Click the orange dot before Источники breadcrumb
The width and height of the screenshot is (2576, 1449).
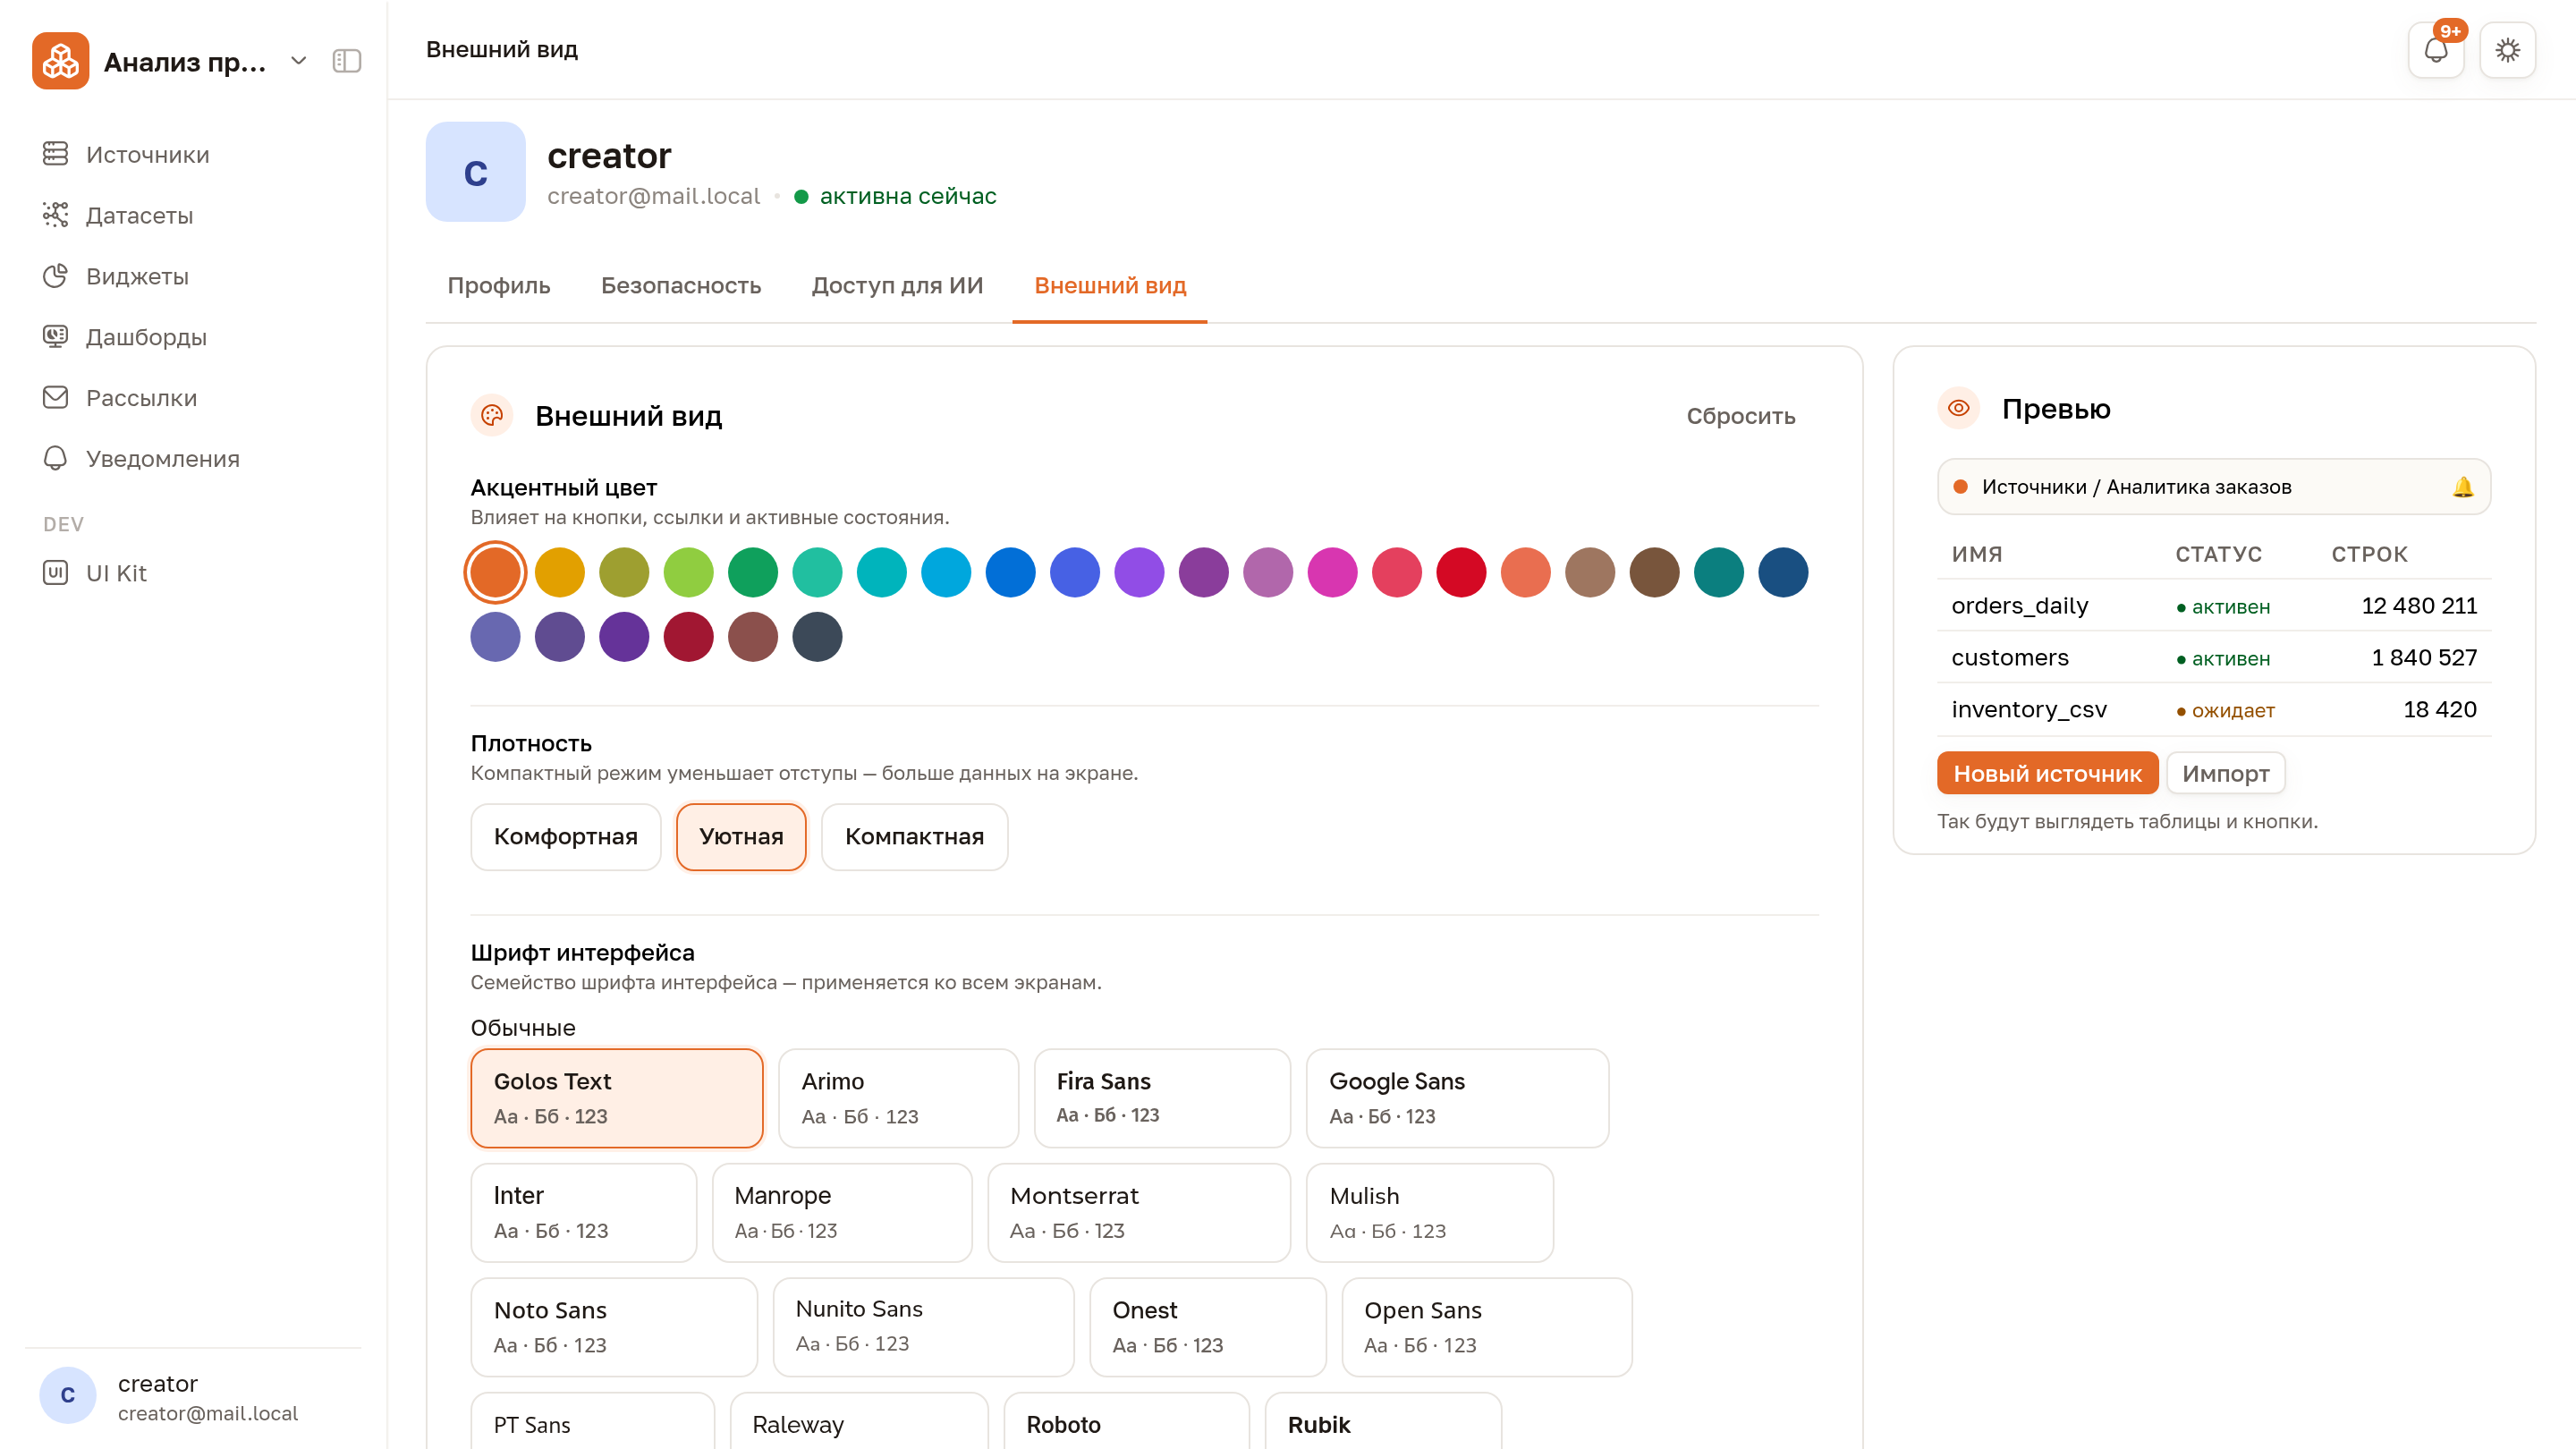pyautogui.click(x=1960, y=487)
